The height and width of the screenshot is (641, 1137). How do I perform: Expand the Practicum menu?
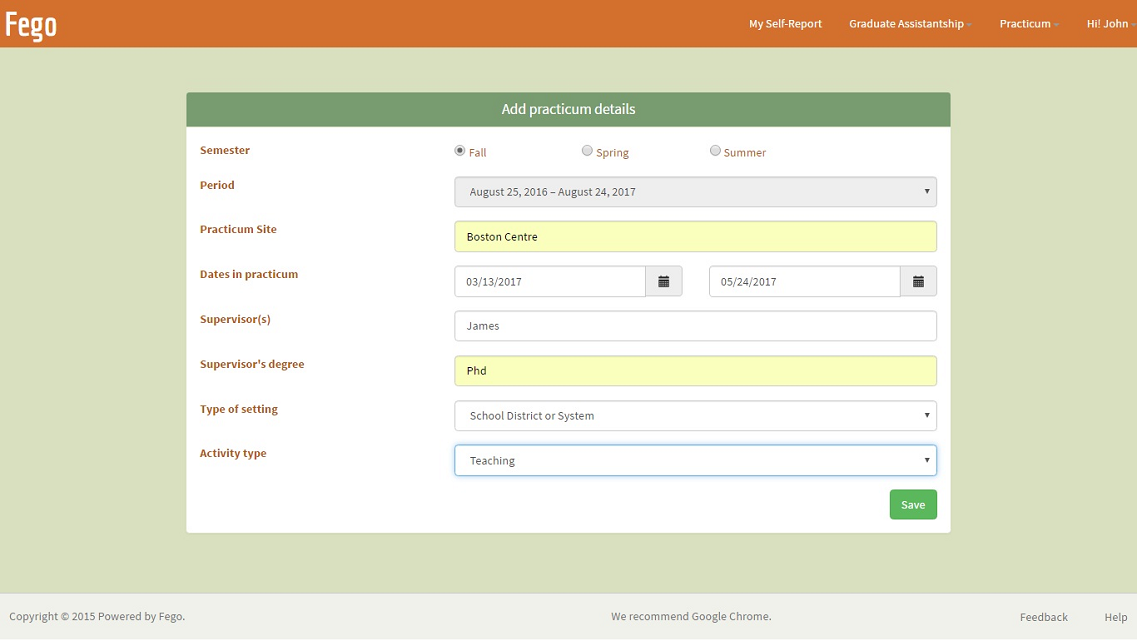pyautogui.click(x=1028, y=24)
